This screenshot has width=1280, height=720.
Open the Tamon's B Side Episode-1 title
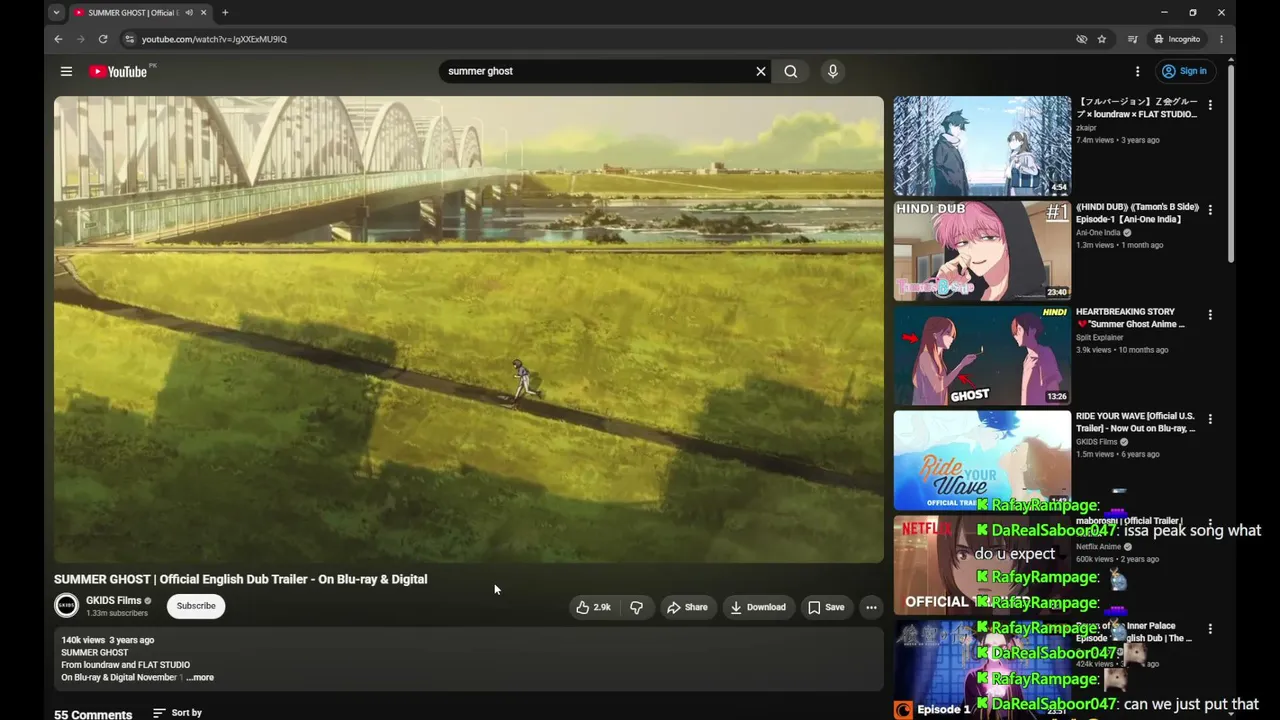pos(1137,213)
